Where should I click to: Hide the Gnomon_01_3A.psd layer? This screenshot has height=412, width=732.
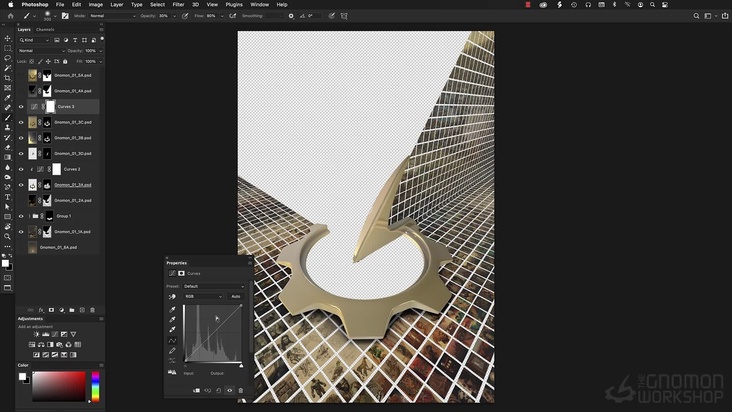tap(21, 185)
